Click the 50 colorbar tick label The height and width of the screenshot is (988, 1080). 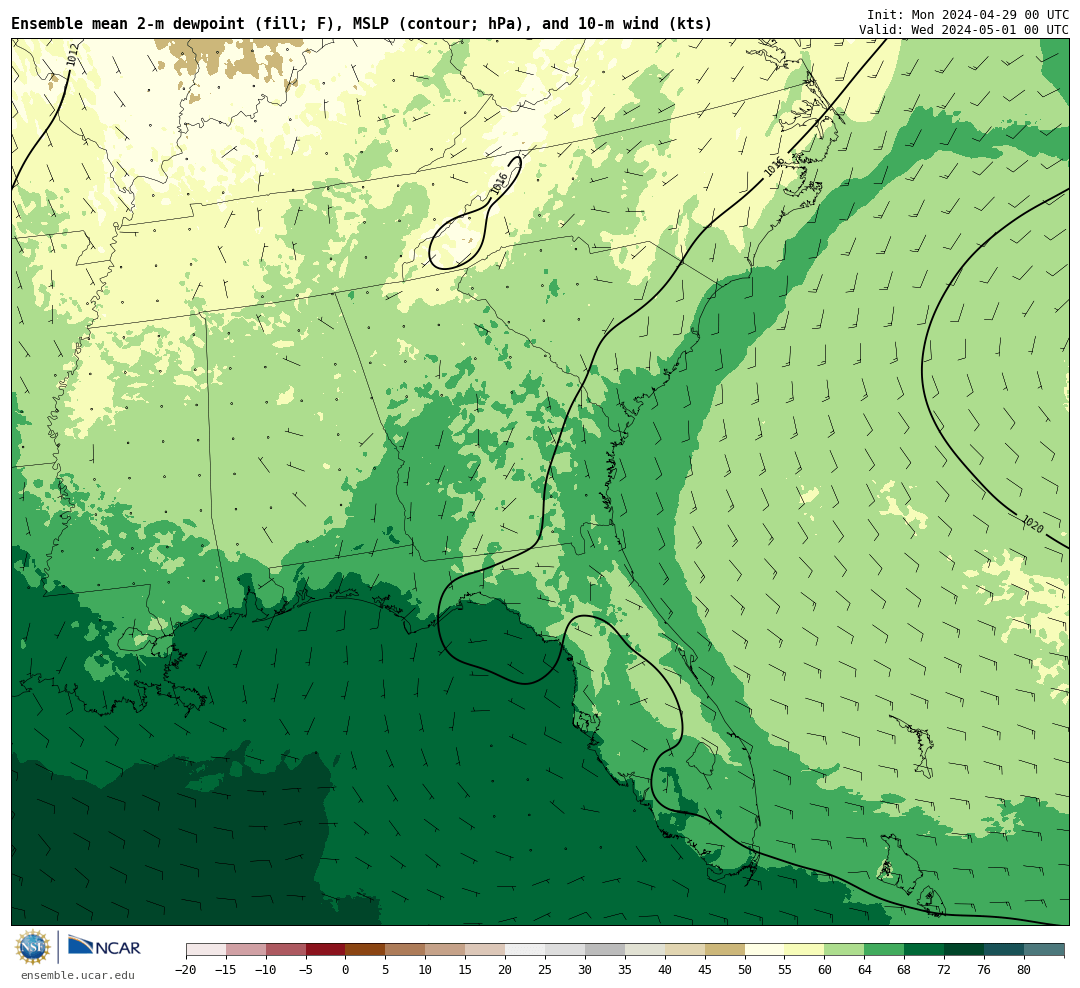point(745,970)
